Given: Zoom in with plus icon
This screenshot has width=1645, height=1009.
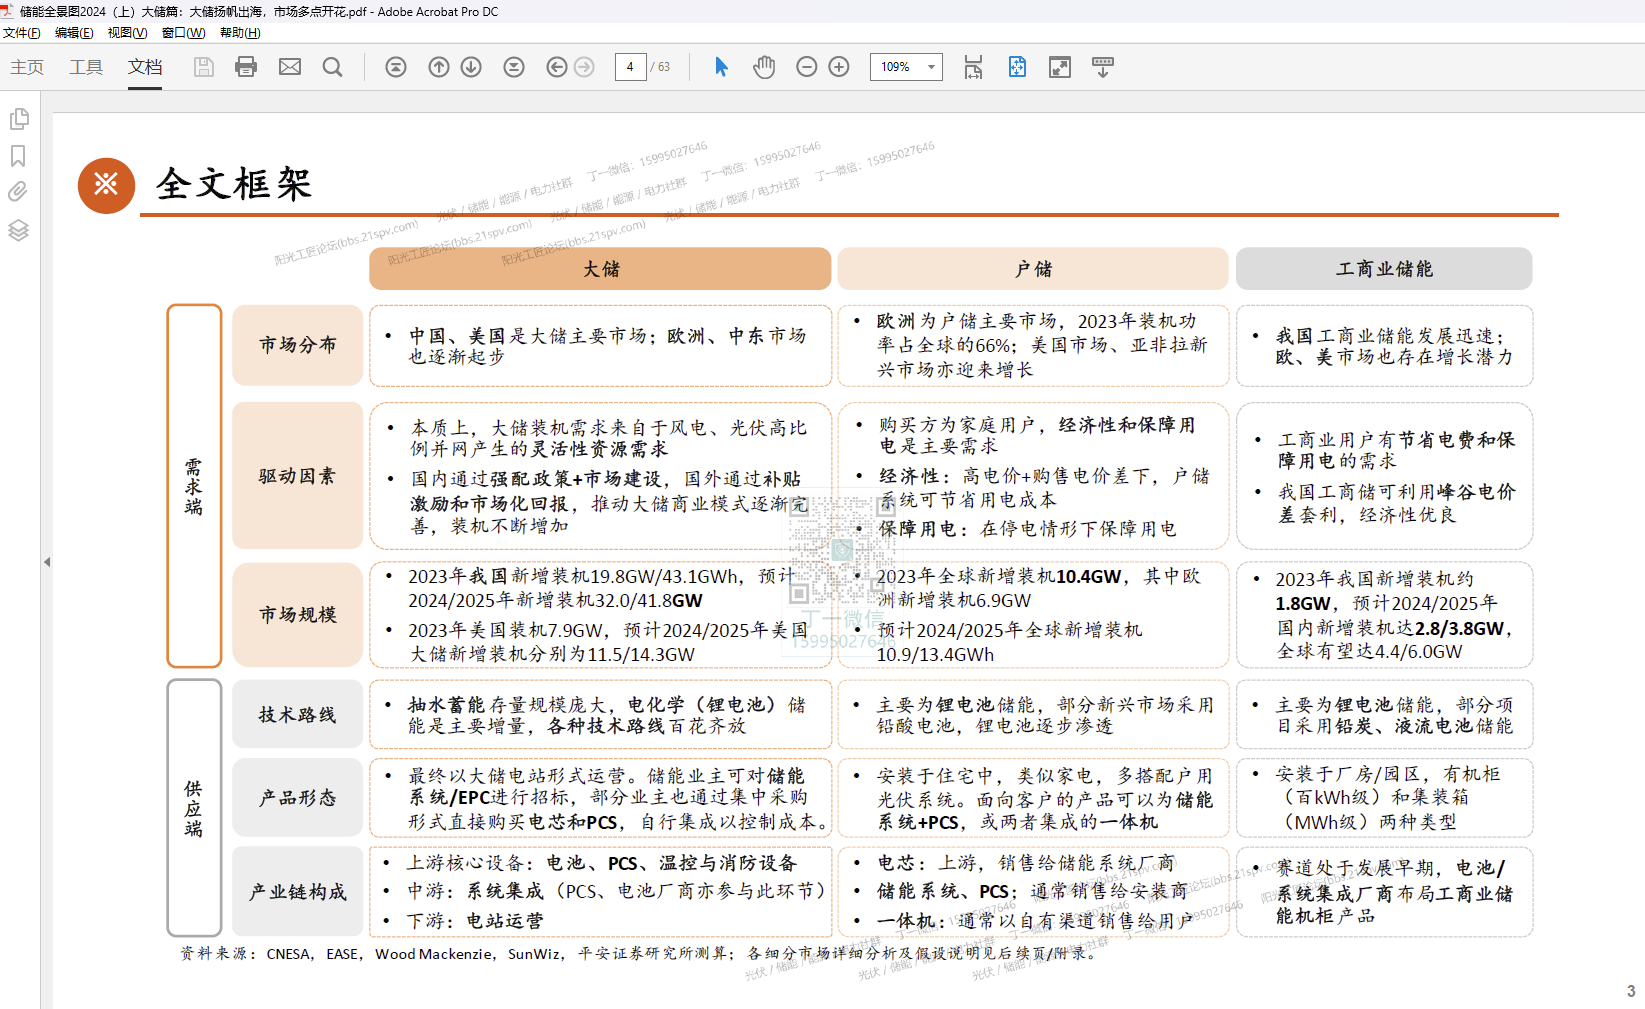Looking at the screenshot, I should pos(839,67).
